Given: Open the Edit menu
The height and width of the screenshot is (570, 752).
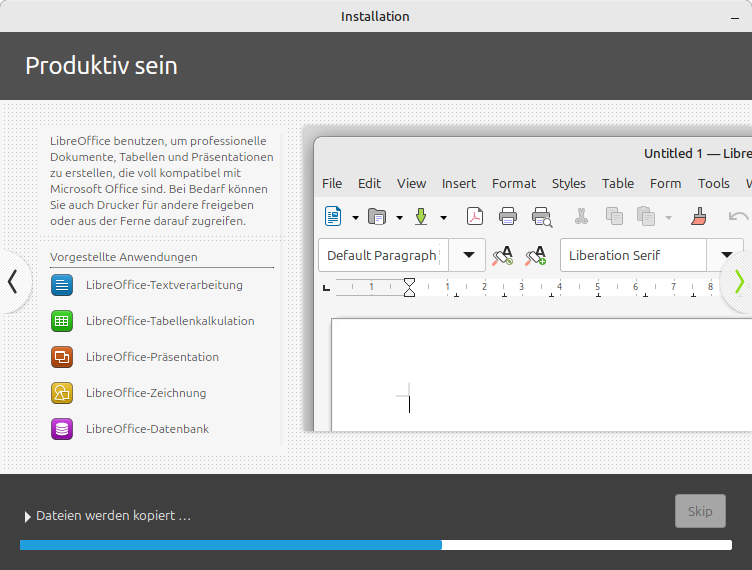Looking at the screenshot, I should pos(369,184).
